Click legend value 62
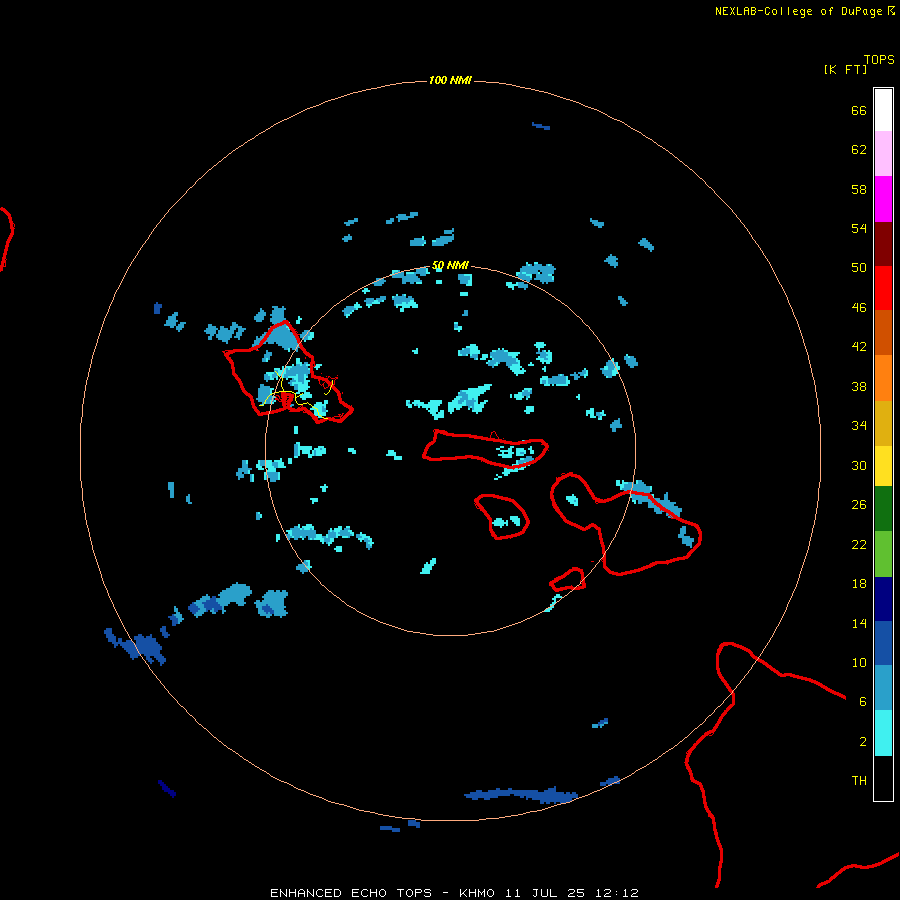 tap(859, 150)
